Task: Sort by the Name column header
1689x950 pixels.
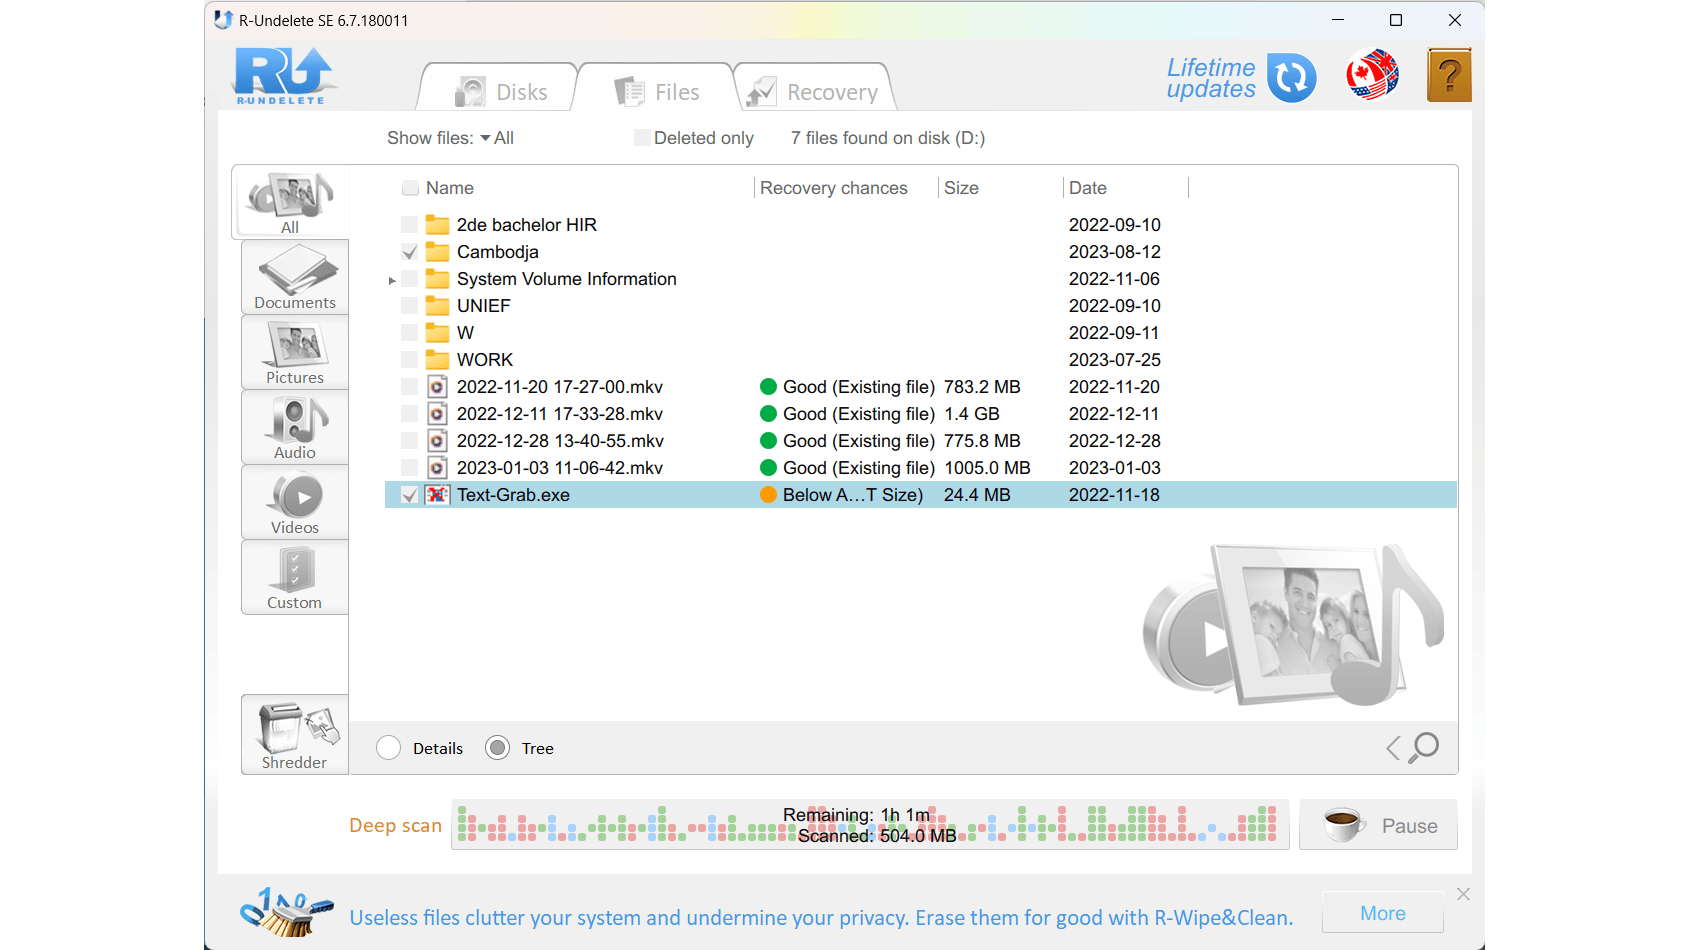Action: [x=450, y=188]
